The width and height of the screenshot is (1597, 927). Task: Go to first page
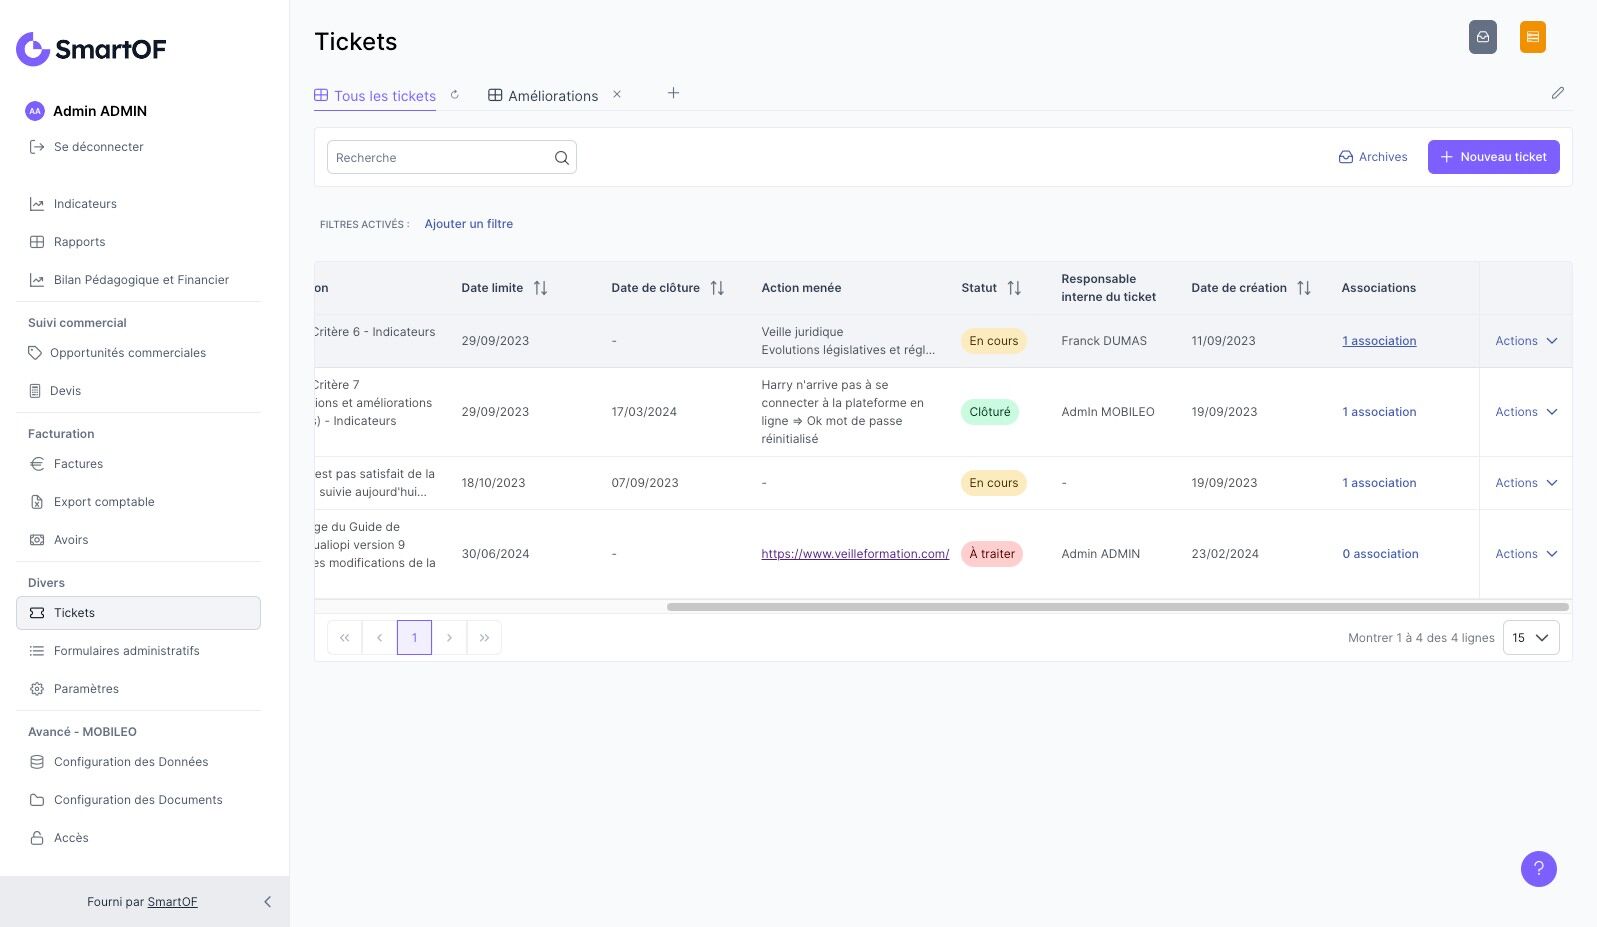click(344, 638)
